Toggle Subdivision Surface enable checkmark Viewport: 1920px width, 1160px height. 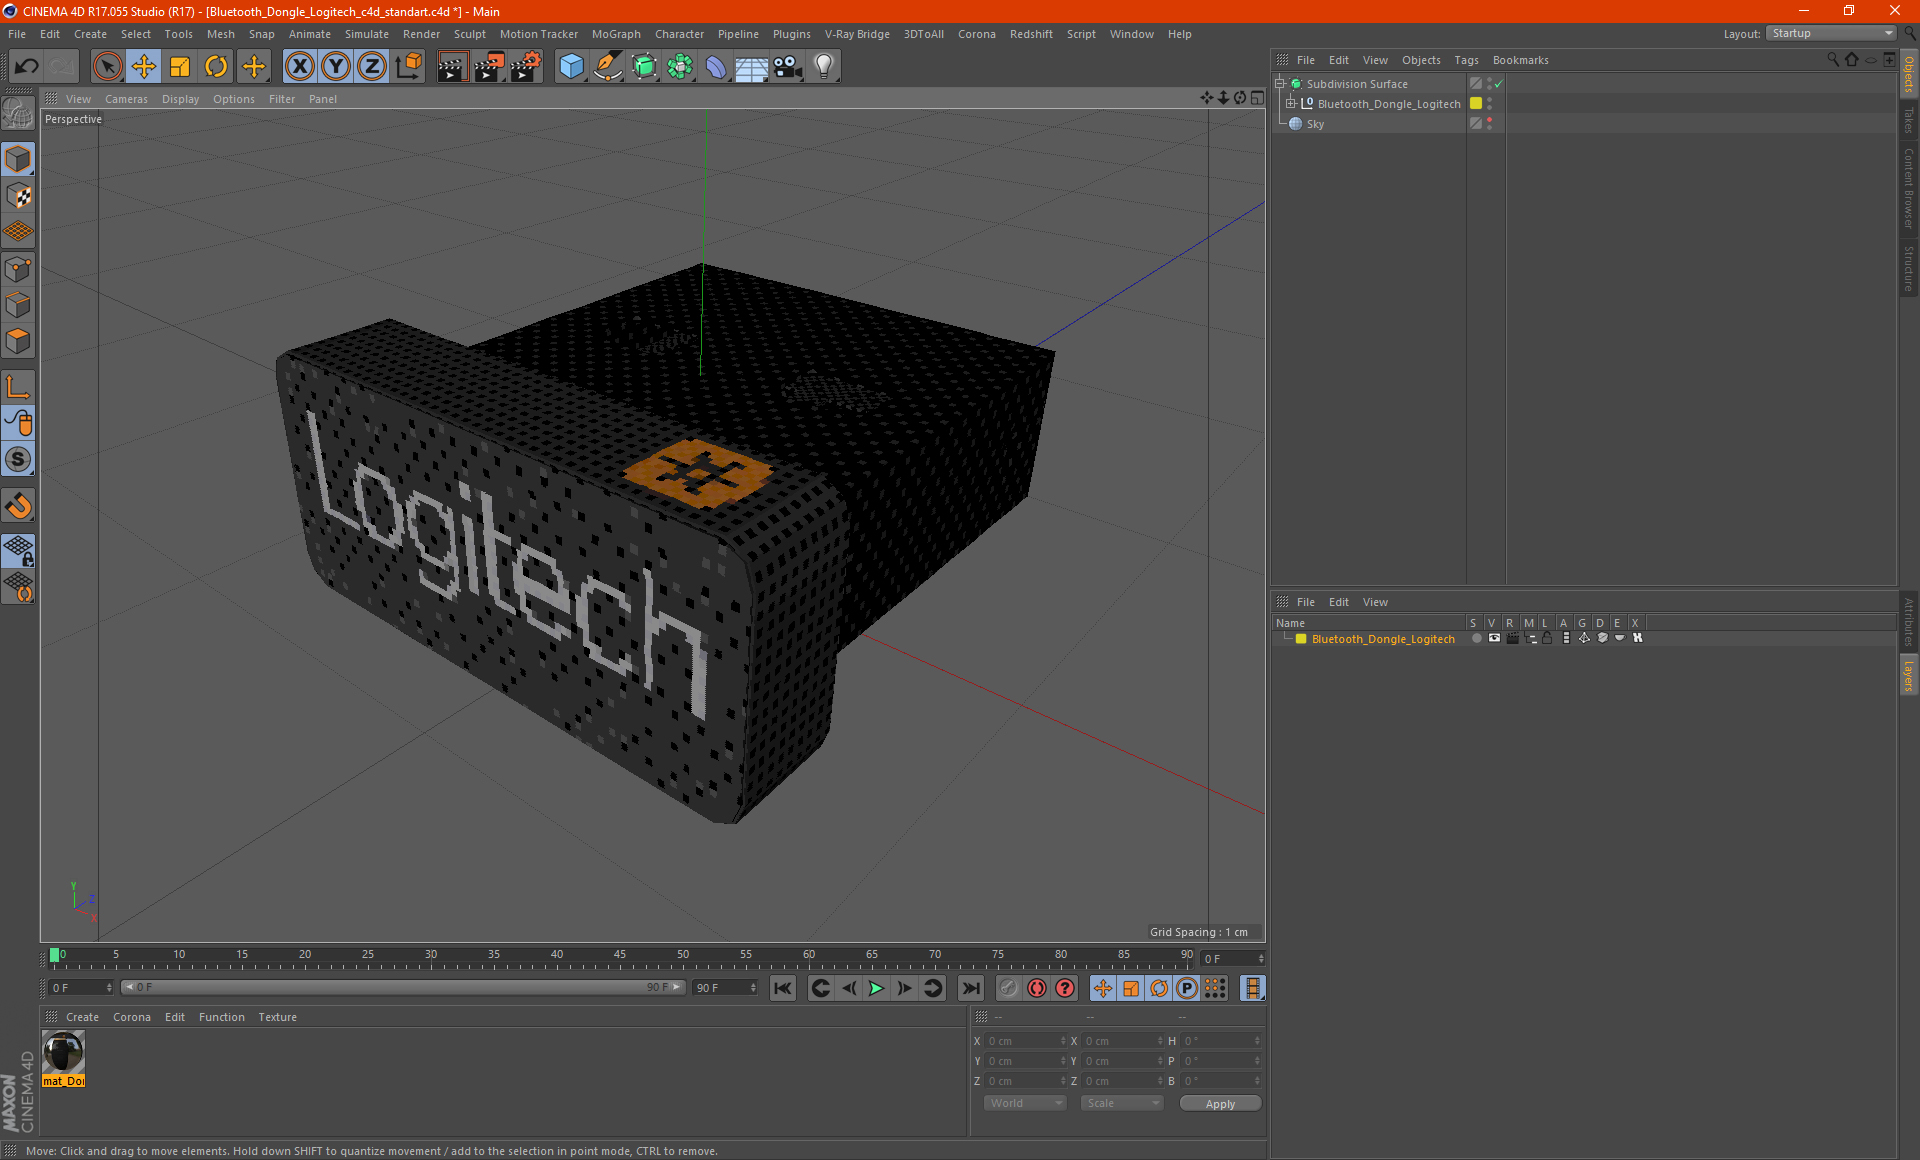(1498, 84)
